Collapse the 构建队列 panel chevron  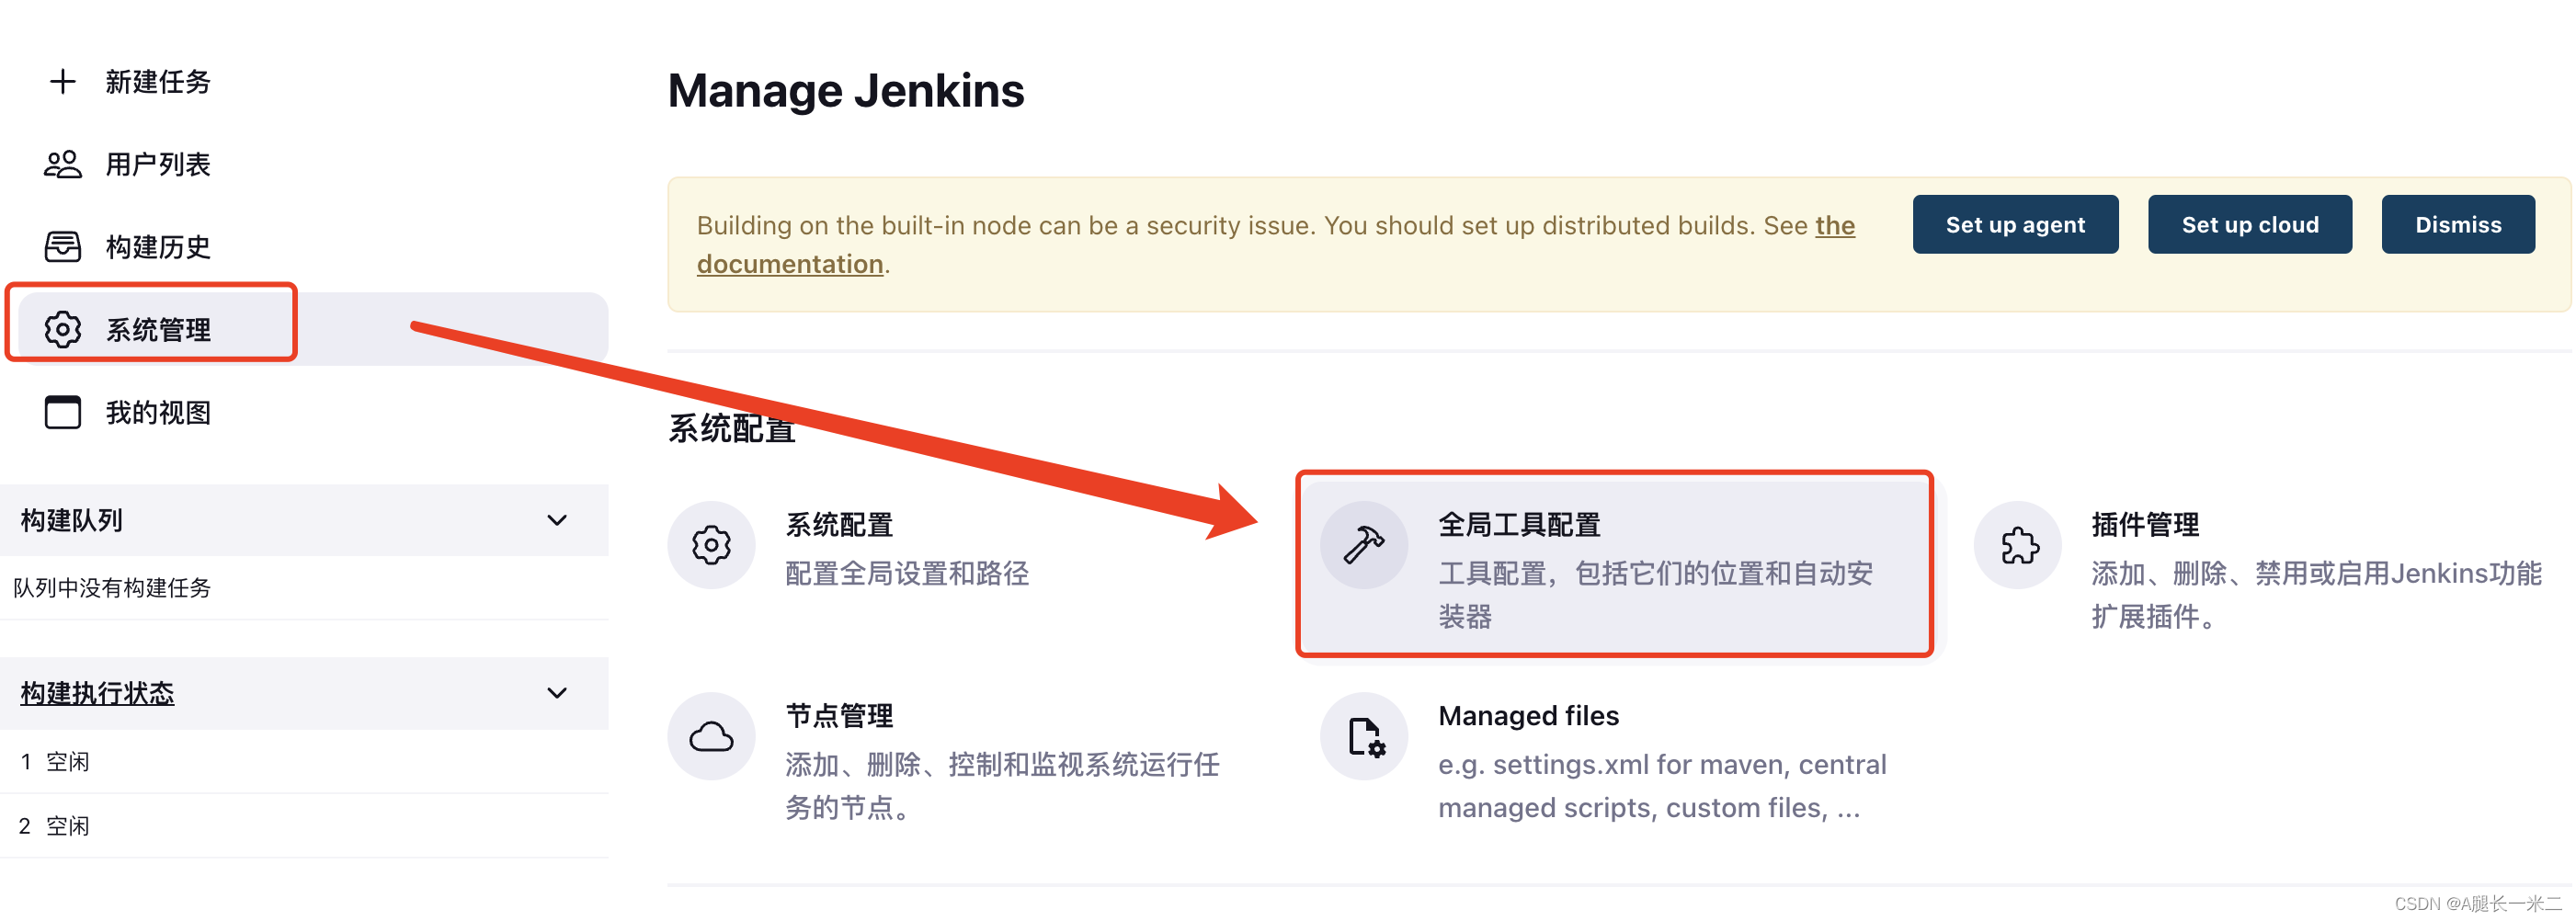(557, 520)
